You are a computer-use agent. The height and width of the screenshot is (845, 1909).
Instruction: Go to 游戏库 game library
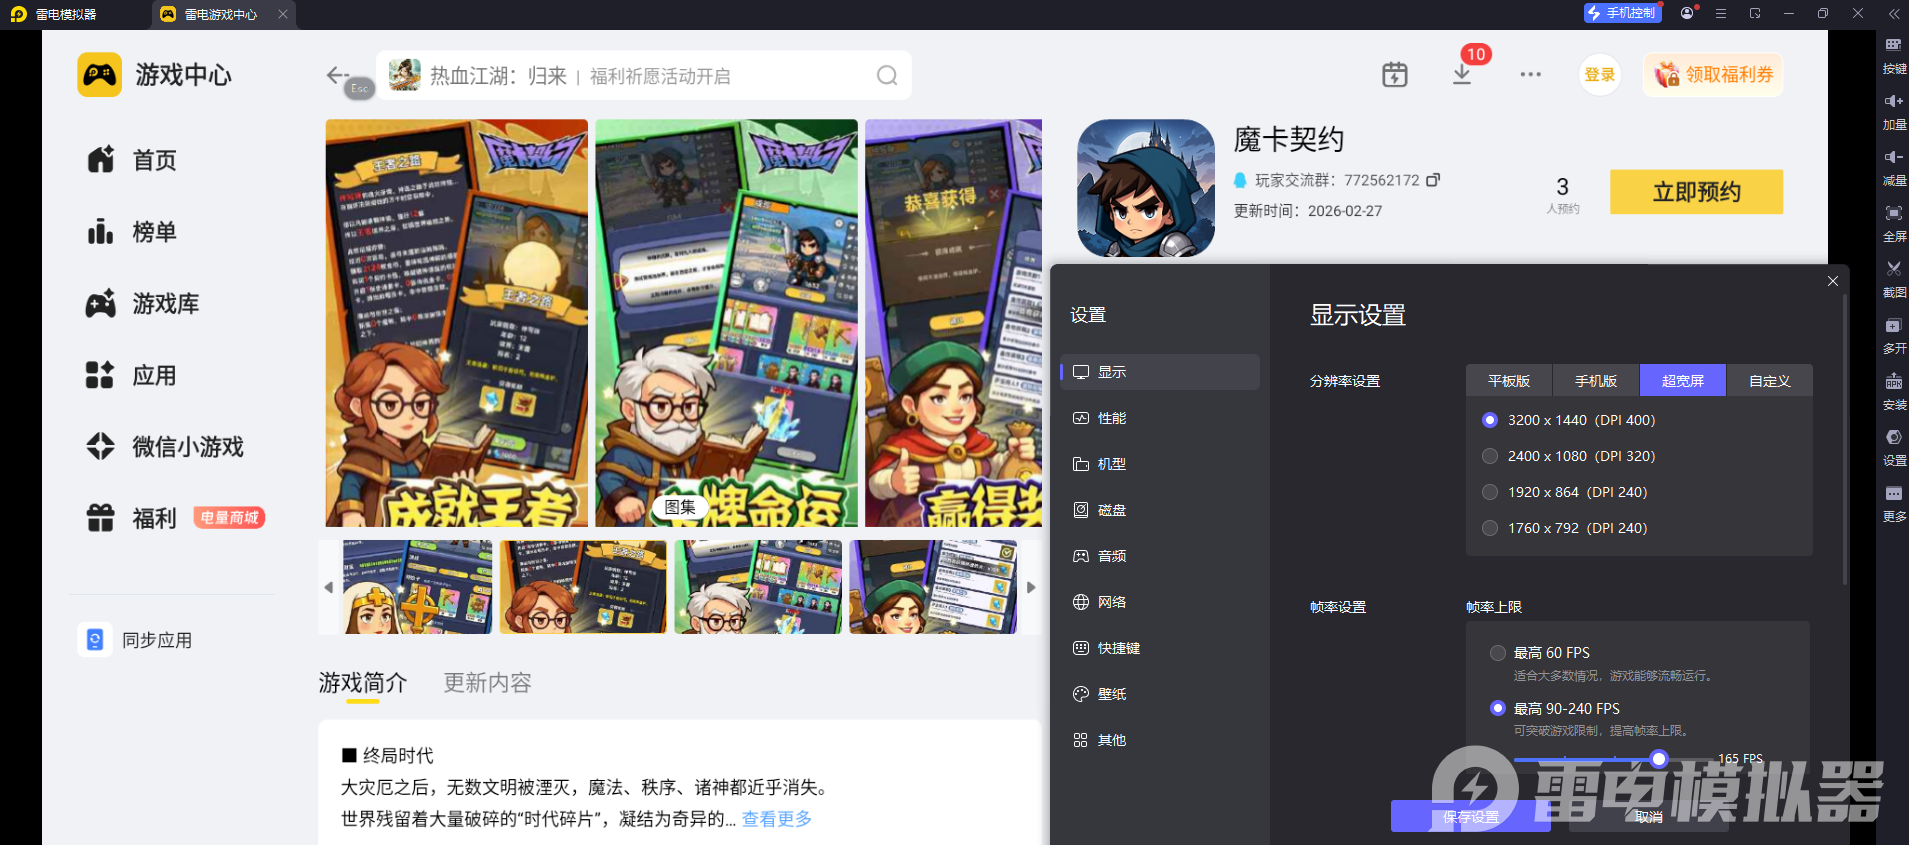(x=143, y=304)
